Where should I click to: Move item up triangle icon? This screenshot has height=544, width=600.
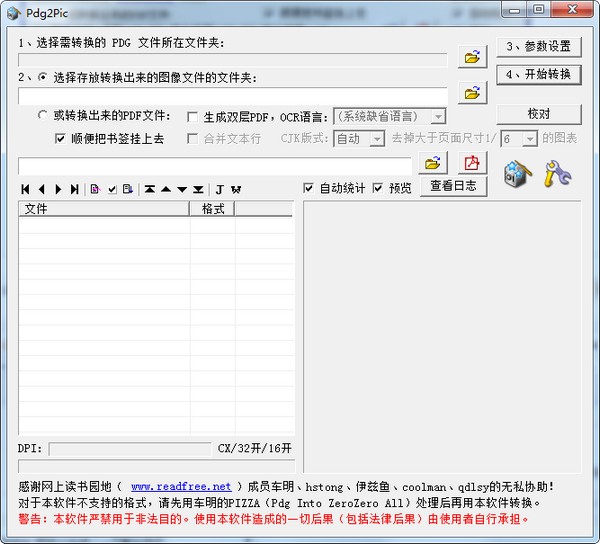point(166,189)
